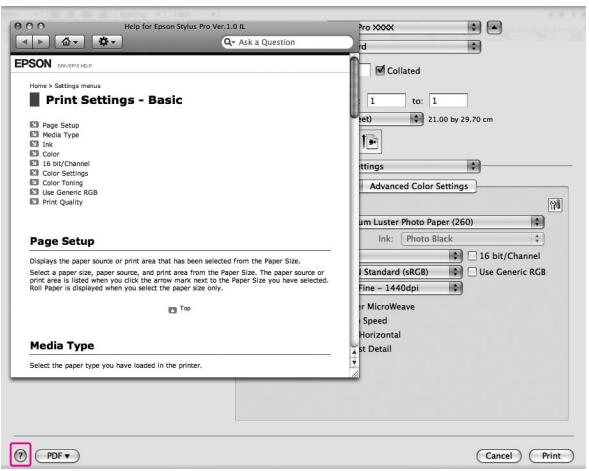Image resolution: width=589 pixels, height=471 pixels.
Task: Click arrow icon beside Color link
Action: coord(34,153)
